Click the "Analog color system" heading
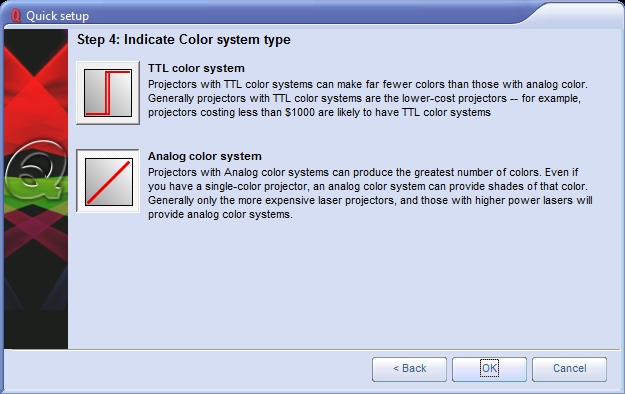This screenshot has height=394, width=625. [205, 156]
